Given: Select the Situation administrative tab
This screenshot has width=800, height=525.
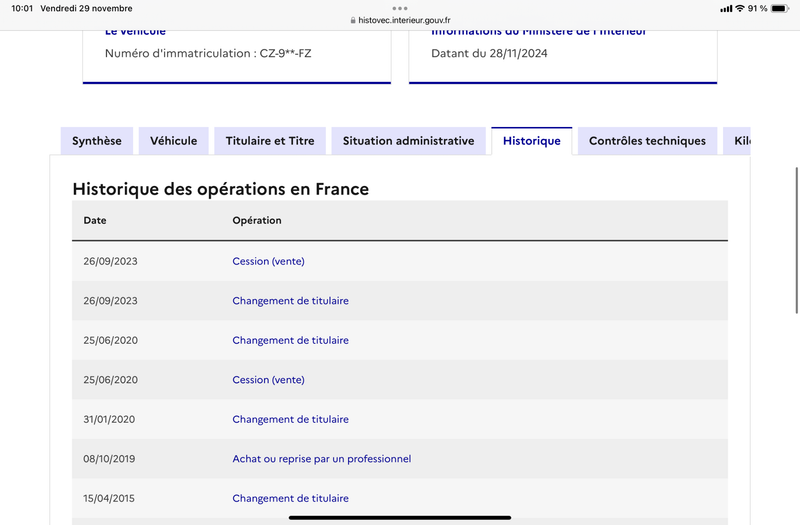Looking at the screenshot, I should pos(408,141).
